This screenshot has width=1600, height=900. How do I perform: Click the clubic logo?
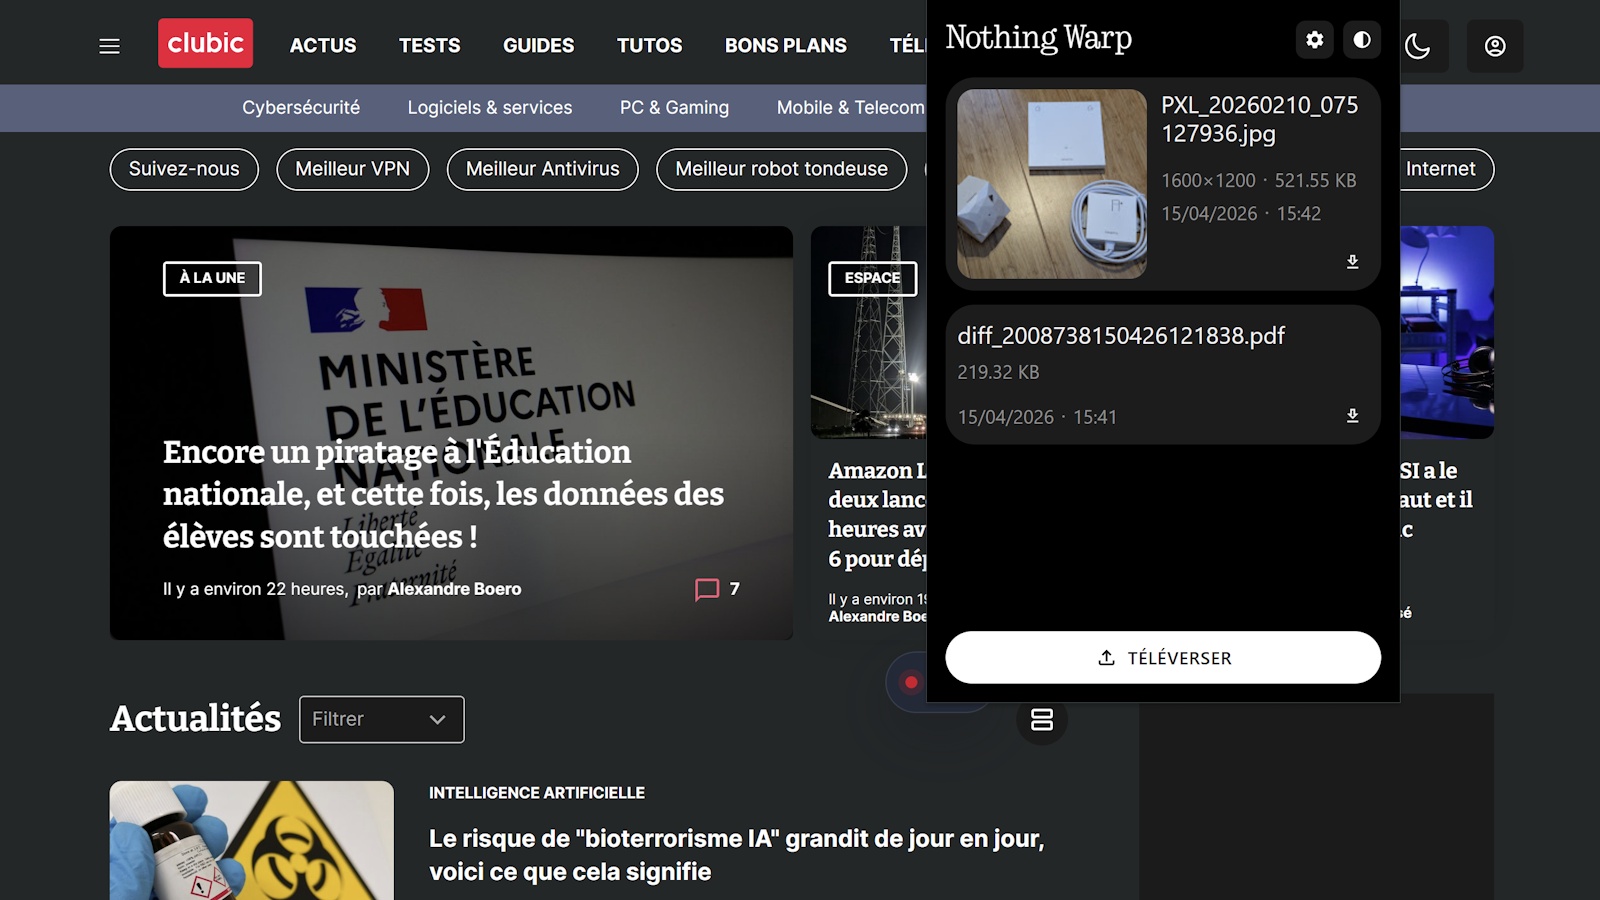(x=205, y=43)
